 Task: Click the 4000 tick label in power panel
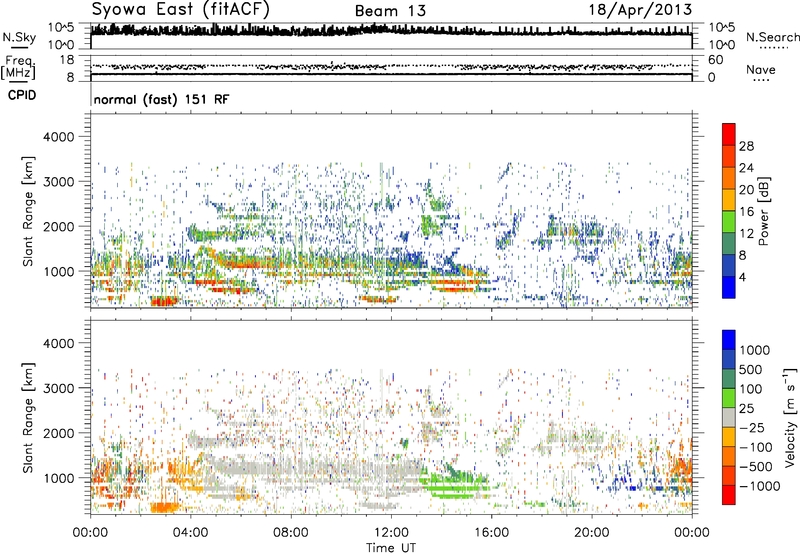coord(59,137)
